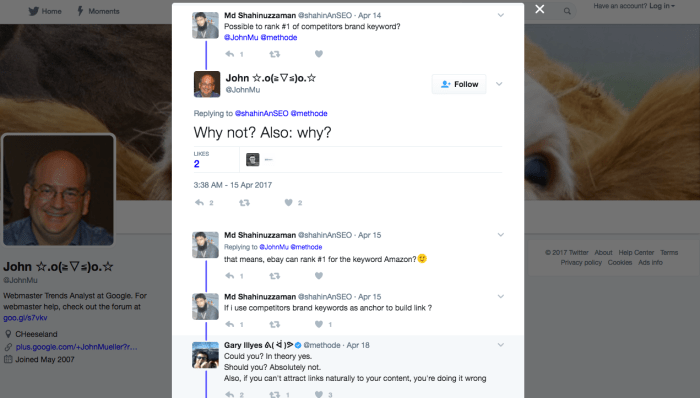Viewport: 700px width, 398px height.
Task: Reply to the ebay rank Amazon tweet
Action: pyautogui.click(x=230, y=276)
